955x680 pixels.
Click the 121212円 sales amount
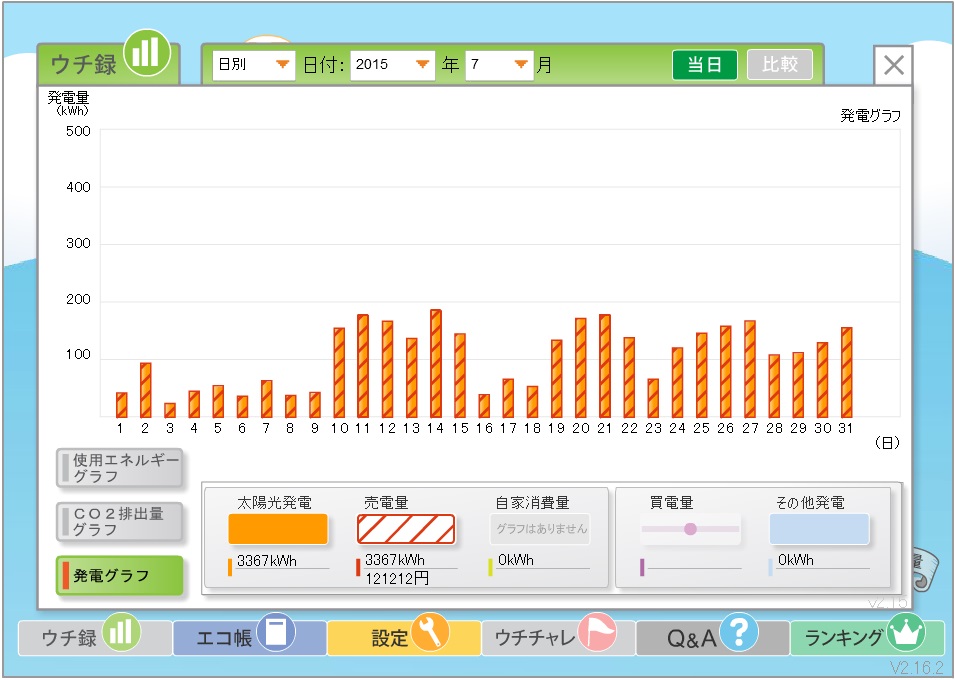point(396,578)
